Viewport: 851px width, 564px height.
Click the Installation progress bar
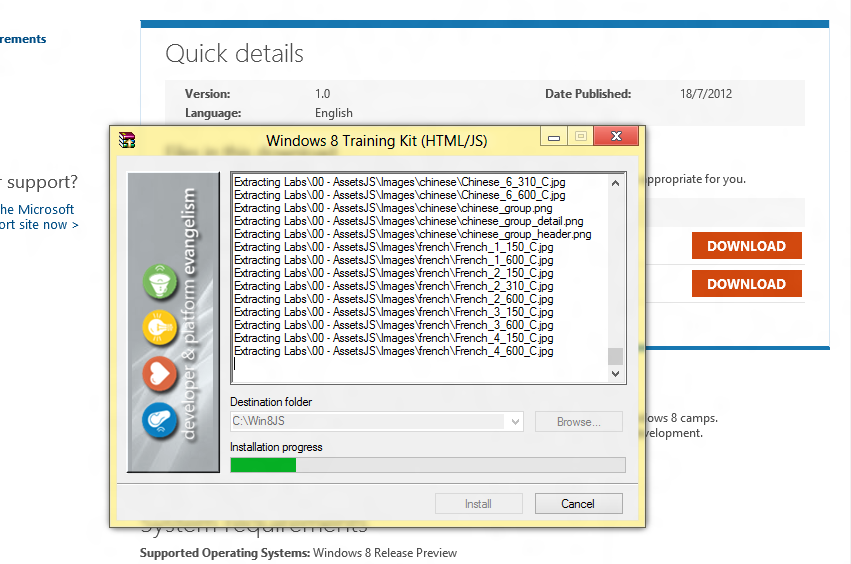pos(428,465)
